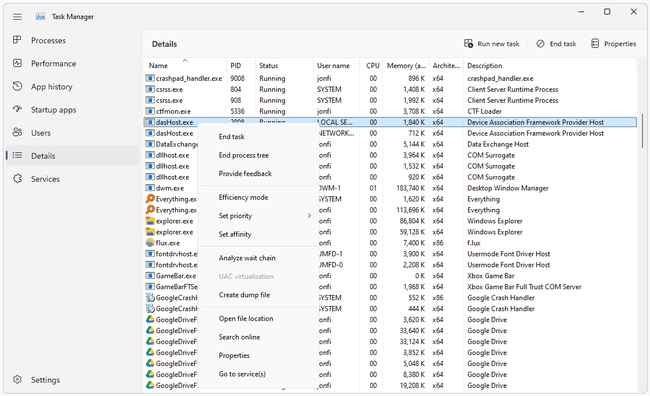
Task: Select Efficiency mode in context menu
Action: (259, 197)
